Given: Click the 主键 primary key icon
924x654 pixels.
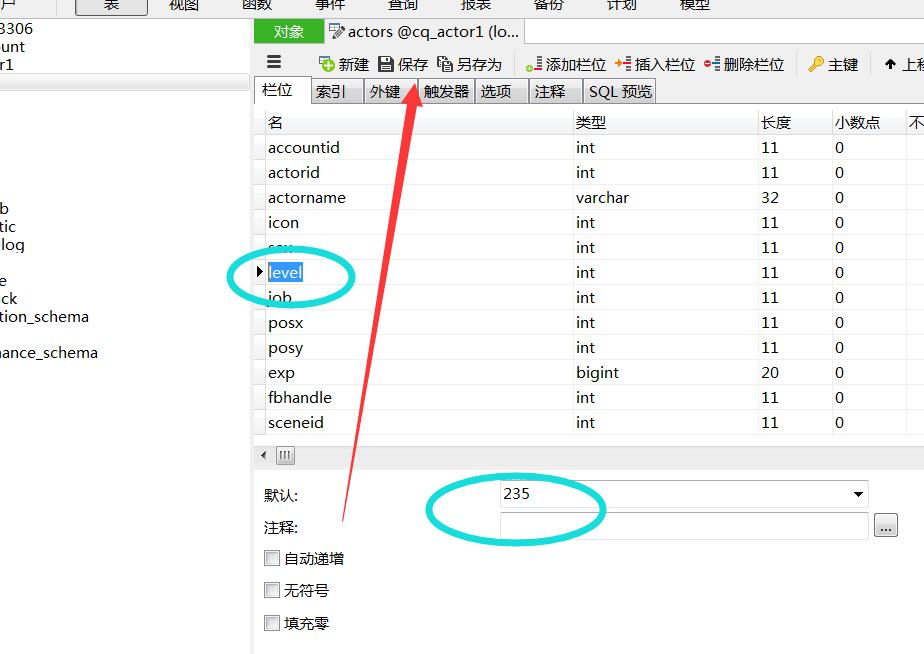Looking at the screenshot, I should 816,64.
